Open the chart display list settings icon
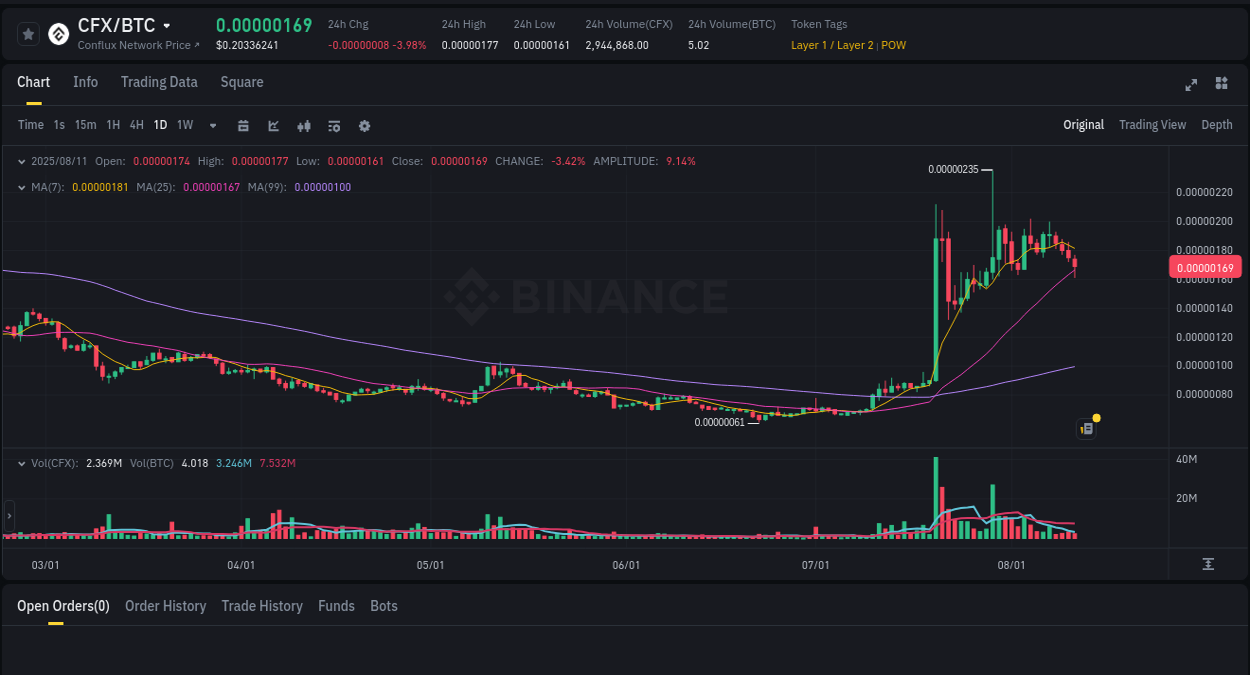1250x675 pixels. tap(334, 126)
